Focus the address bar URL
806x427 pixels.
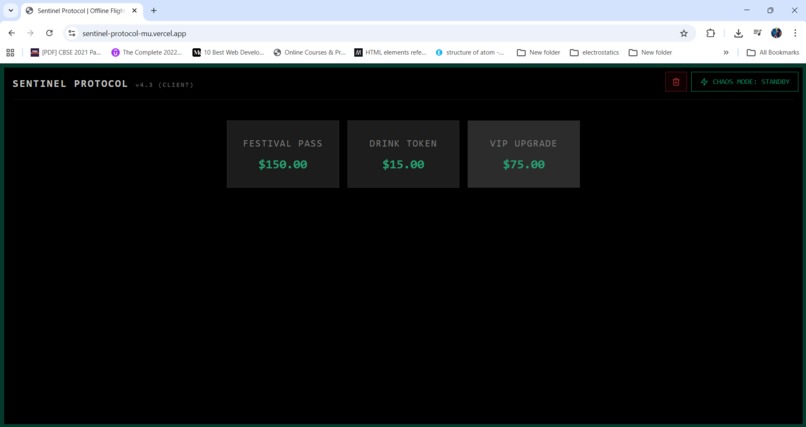click(134, 33)
